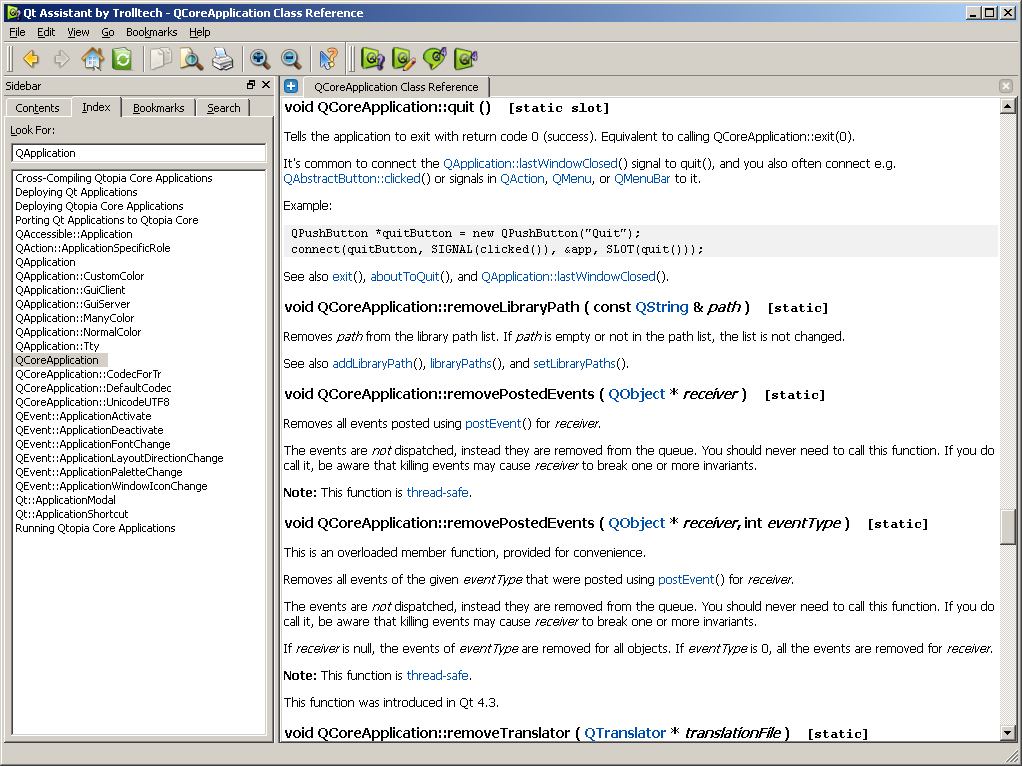Click the scroll down arrow of document
The width and height of the screenshot is (1022, 766).
[1008, 733]
